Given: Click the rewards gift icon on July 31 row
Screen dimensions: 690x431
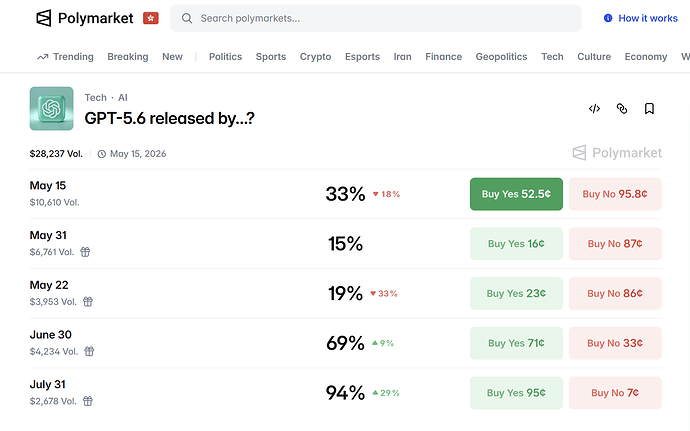Looking at the screenshot, I should (88, 401).
